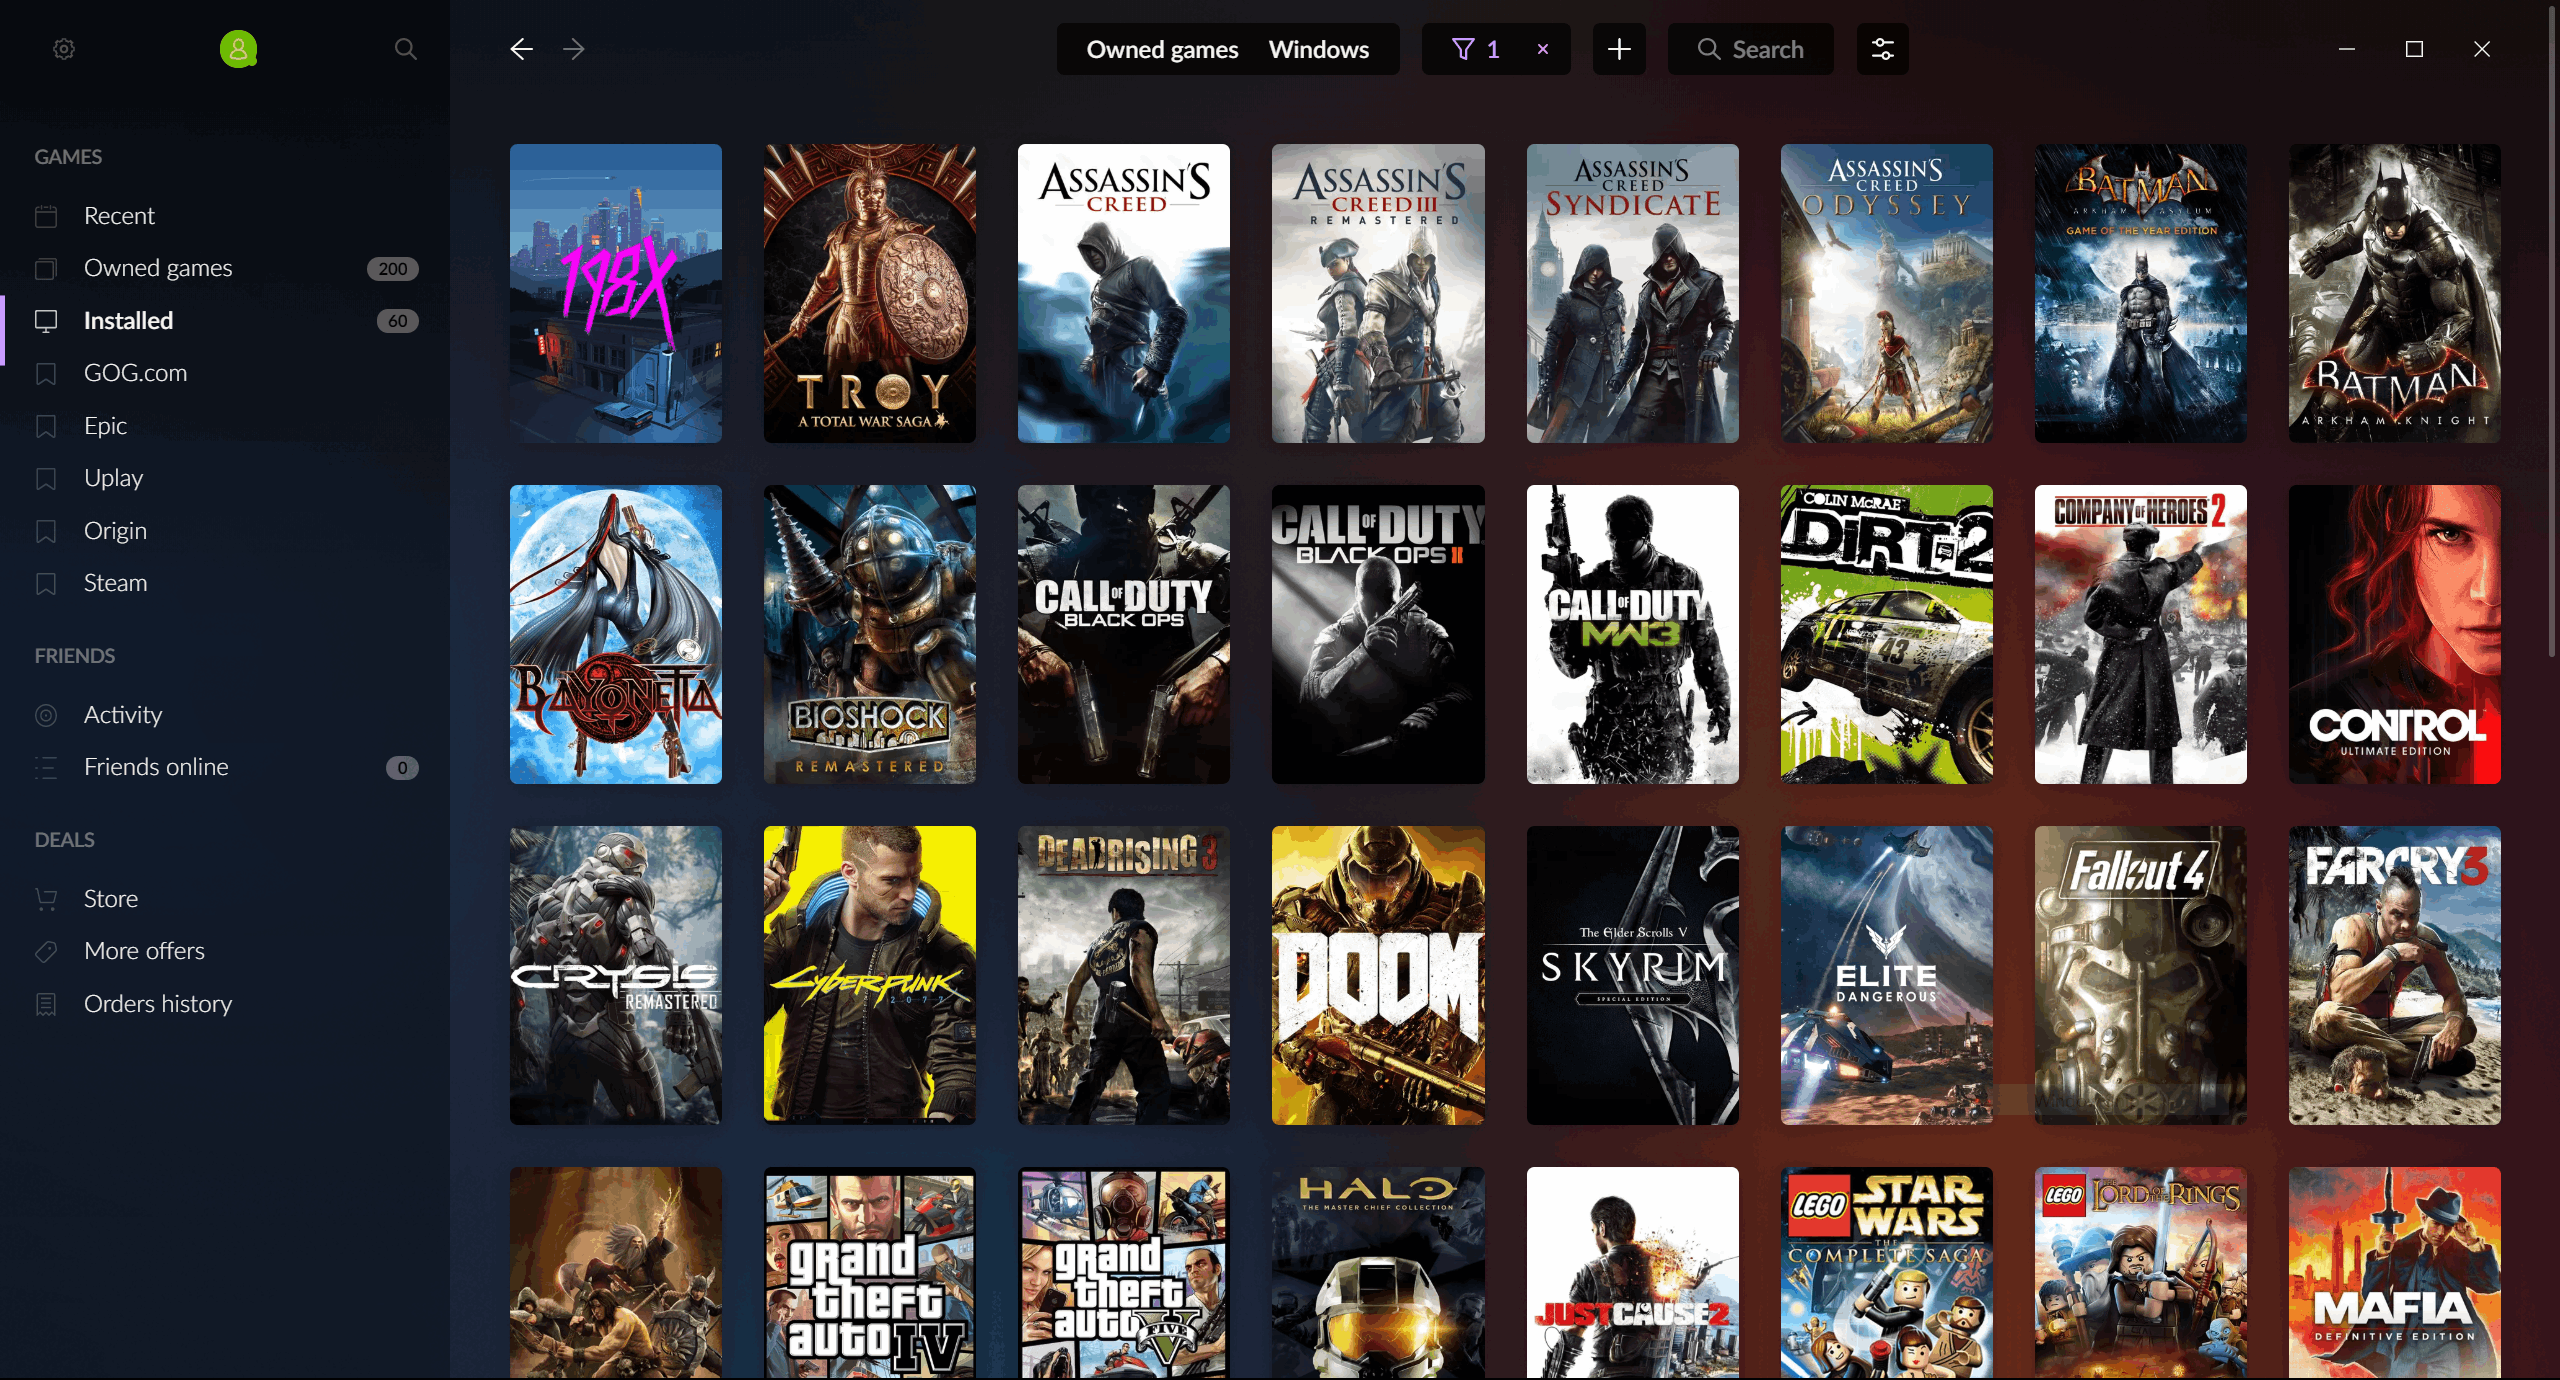Click the More offers tag icon
Screen dimensions: 2560x1380
tap(46, 951)
